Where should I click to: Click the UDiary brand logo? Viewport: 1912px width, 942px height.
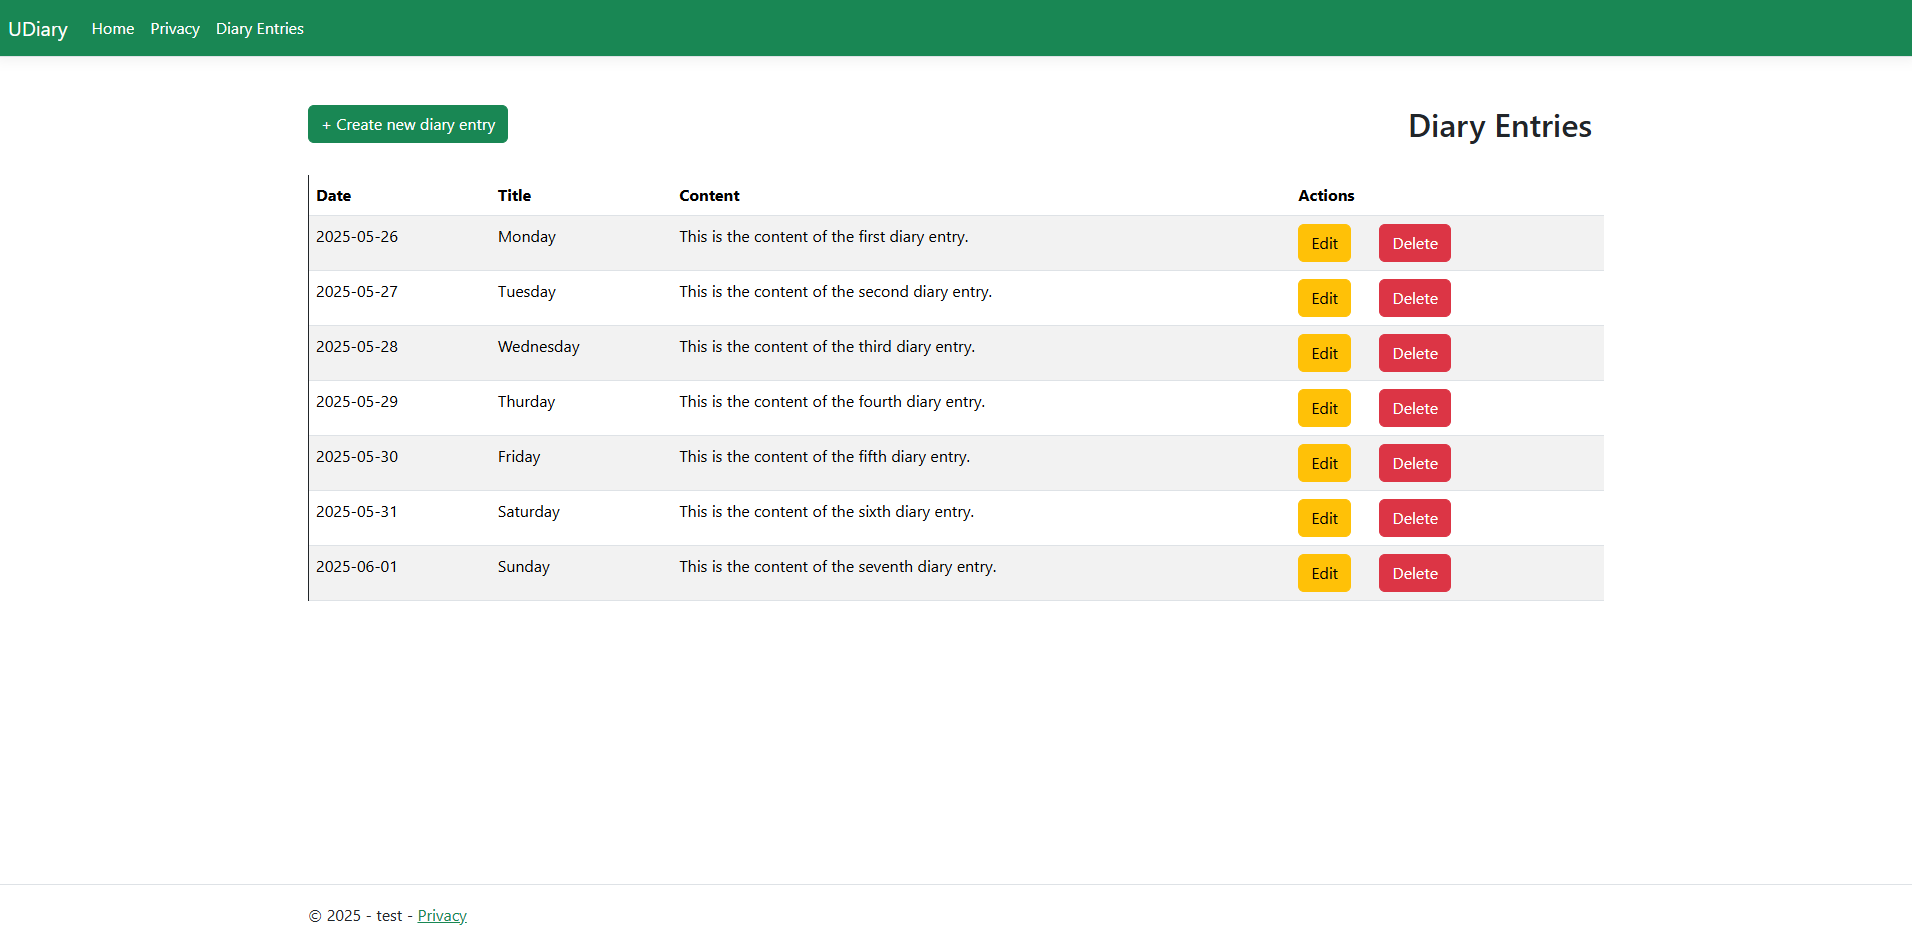[38, 29]
